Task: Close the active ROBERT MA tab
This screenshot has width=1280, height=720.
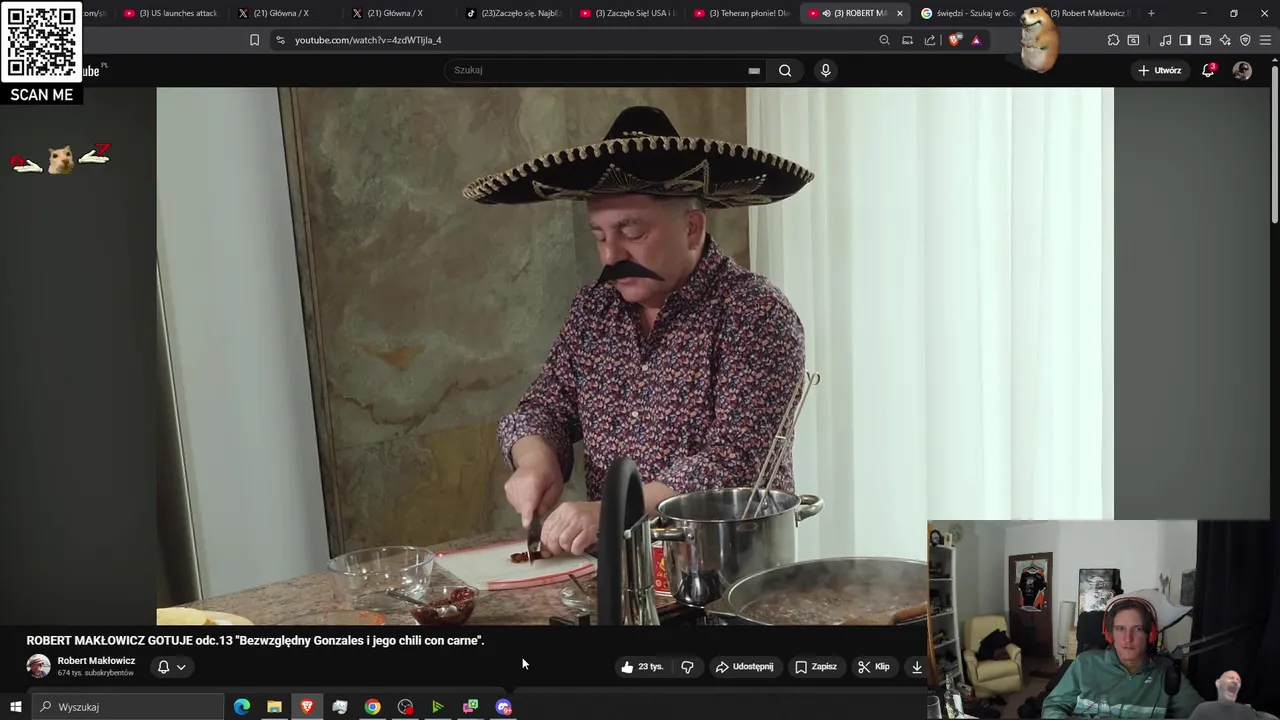Action: click(x=899, y=13)
